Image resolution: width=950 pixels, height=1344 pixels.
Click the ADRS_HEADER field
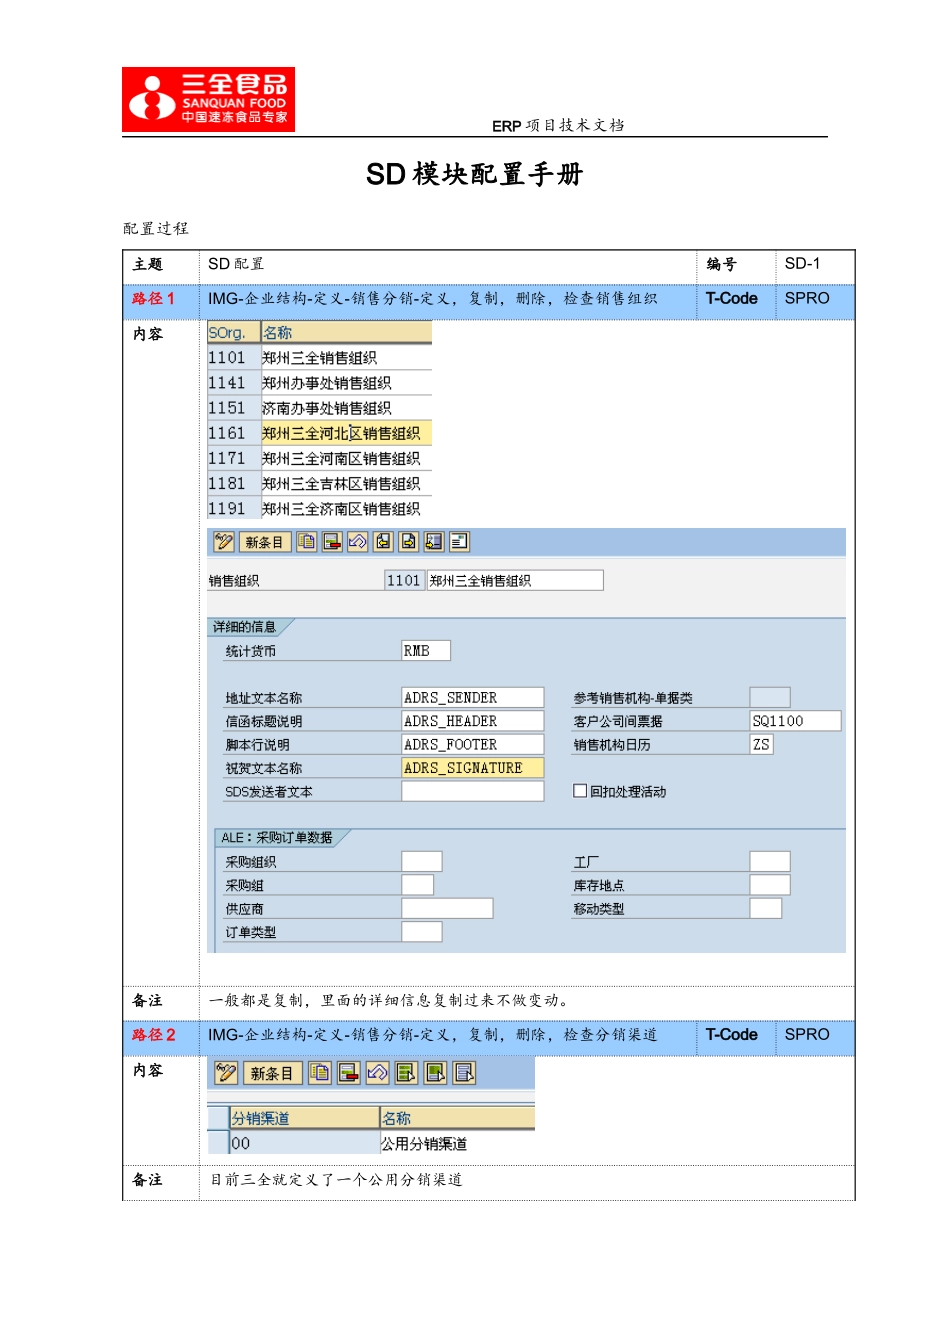click(x=473, y=721)
